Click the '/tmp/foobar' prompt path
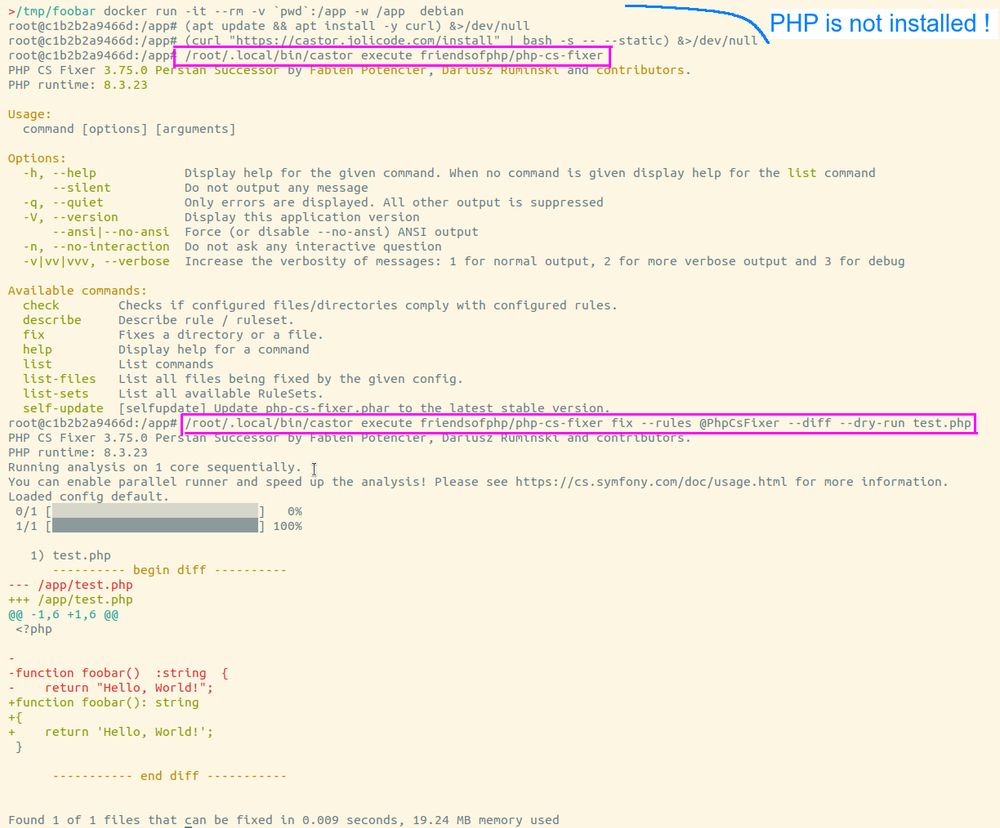The height and width of the screenshot is (828, 1000). [x=55, y=11]
